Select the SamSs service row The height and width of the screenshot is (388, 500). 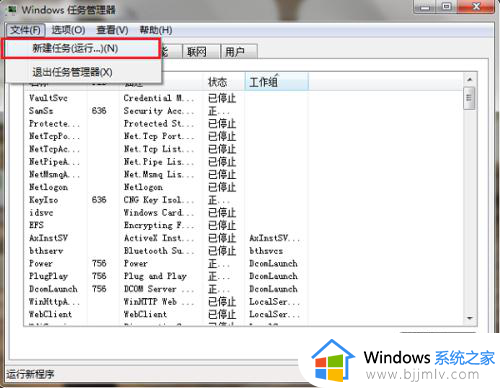[x=165, y=111]
